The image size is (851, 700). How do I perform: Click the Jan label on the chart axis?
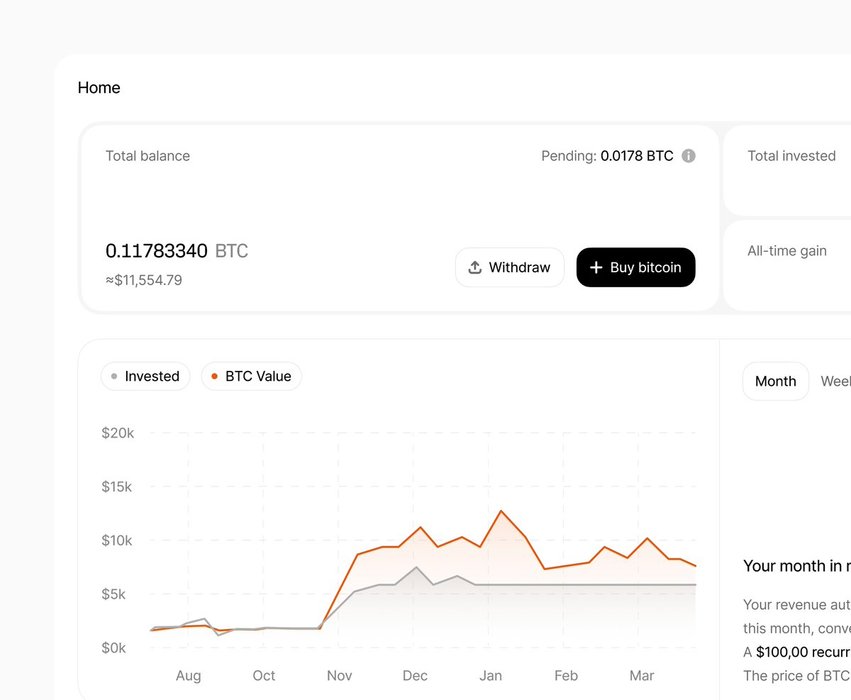[x=491, y=676]
